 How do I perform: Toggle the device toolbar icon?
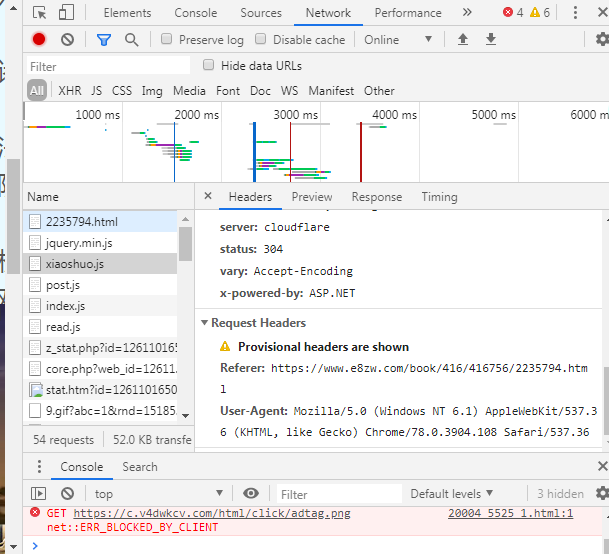pos(66,12)
